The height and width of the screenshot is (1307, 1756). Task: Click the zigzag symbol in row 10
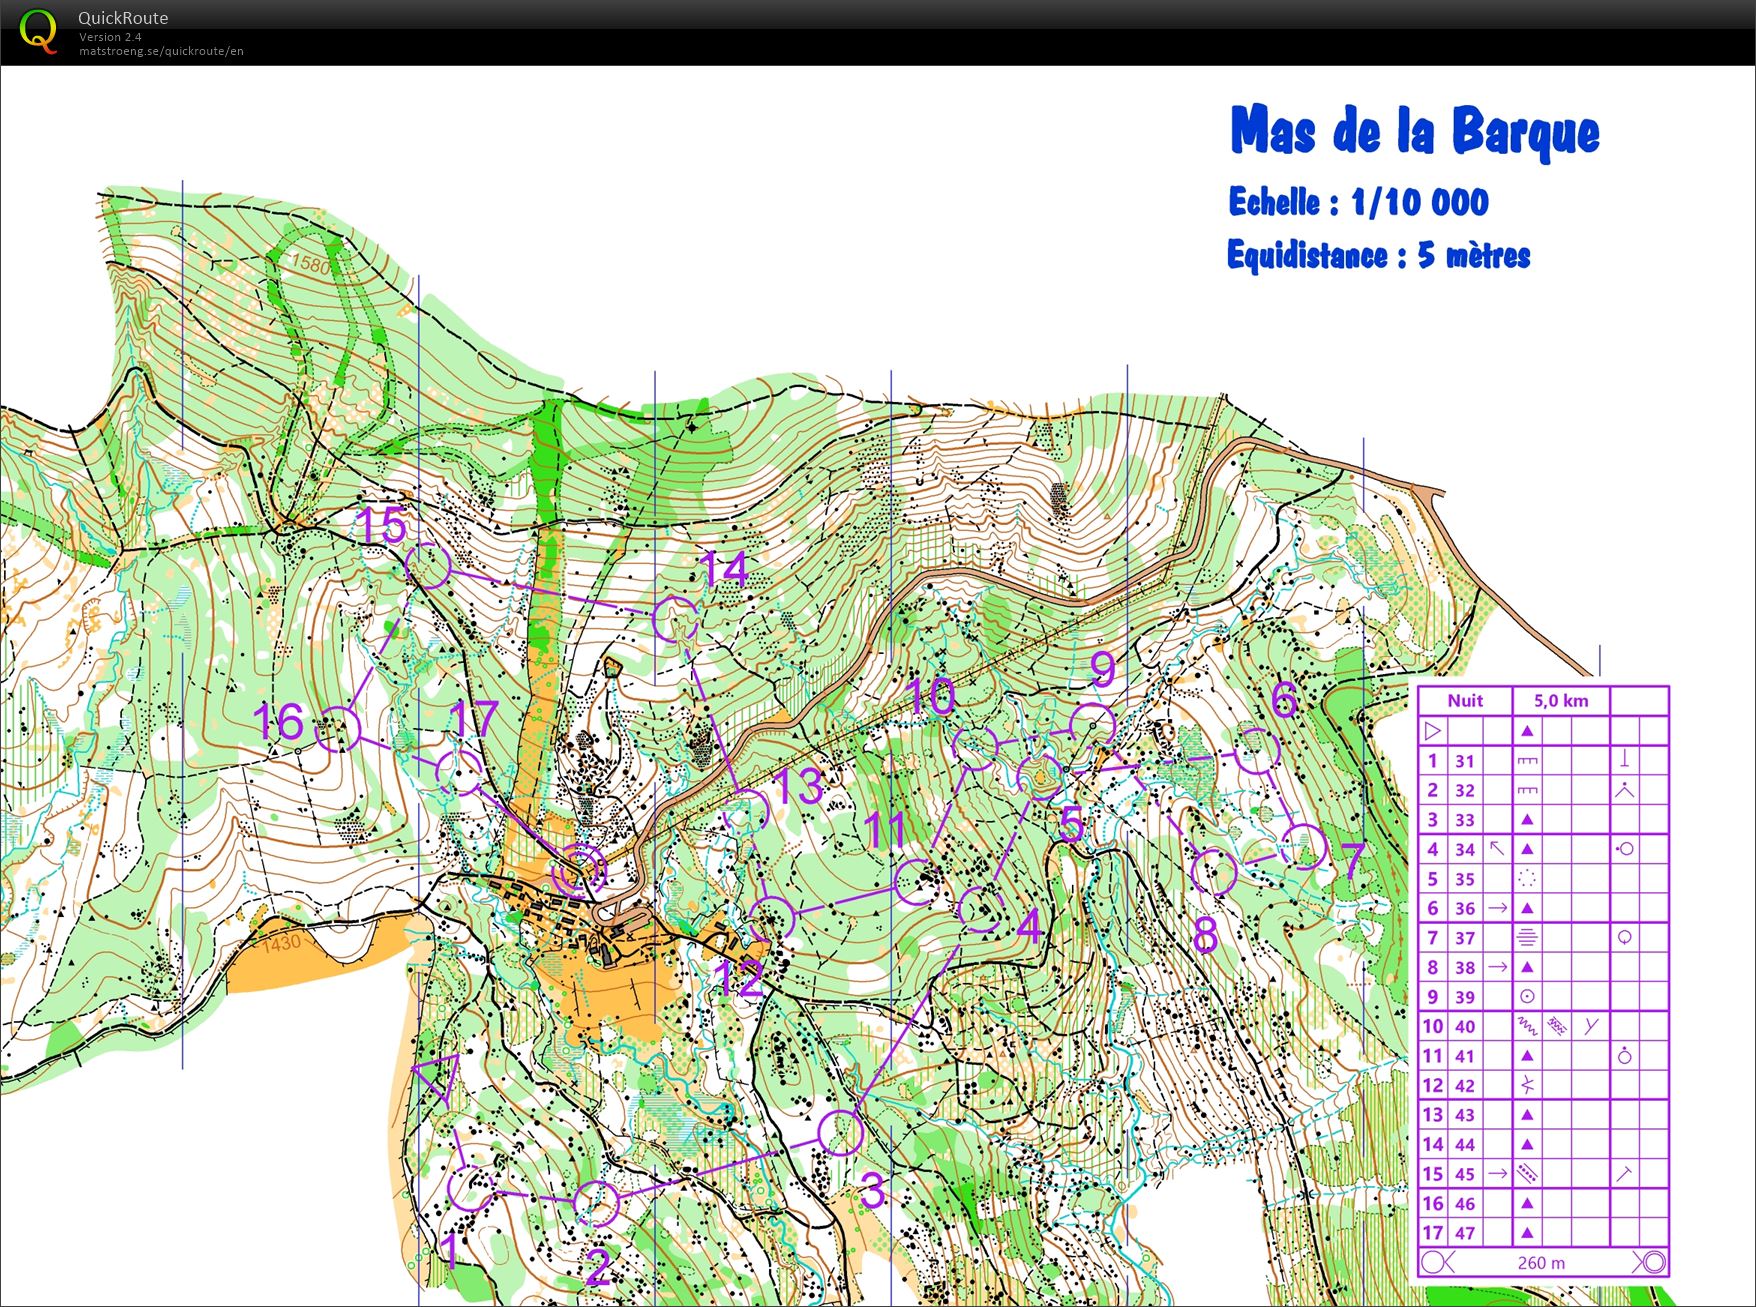pos(1527,1026)
